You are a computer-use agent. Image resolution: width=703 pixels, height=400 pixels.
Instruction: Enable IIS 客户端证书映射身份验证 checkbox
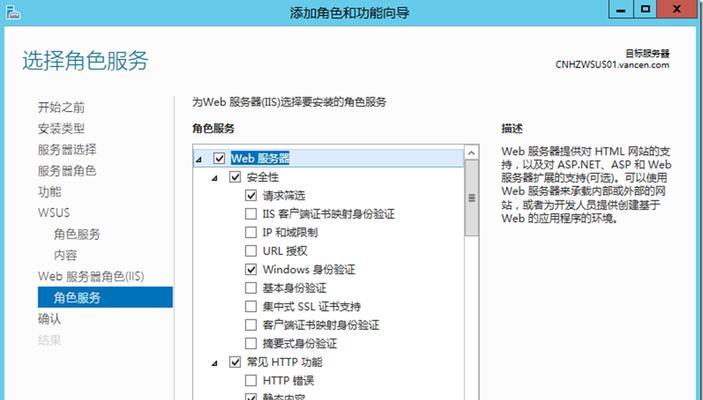(x=251, y=214)
